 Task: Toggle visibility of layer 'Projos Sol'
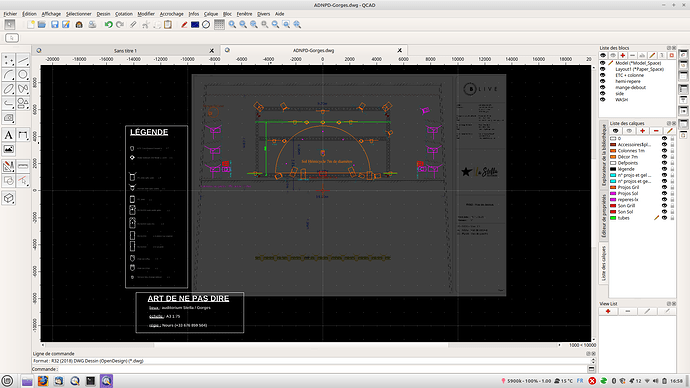pyautogui.click(x=664, y=193)
